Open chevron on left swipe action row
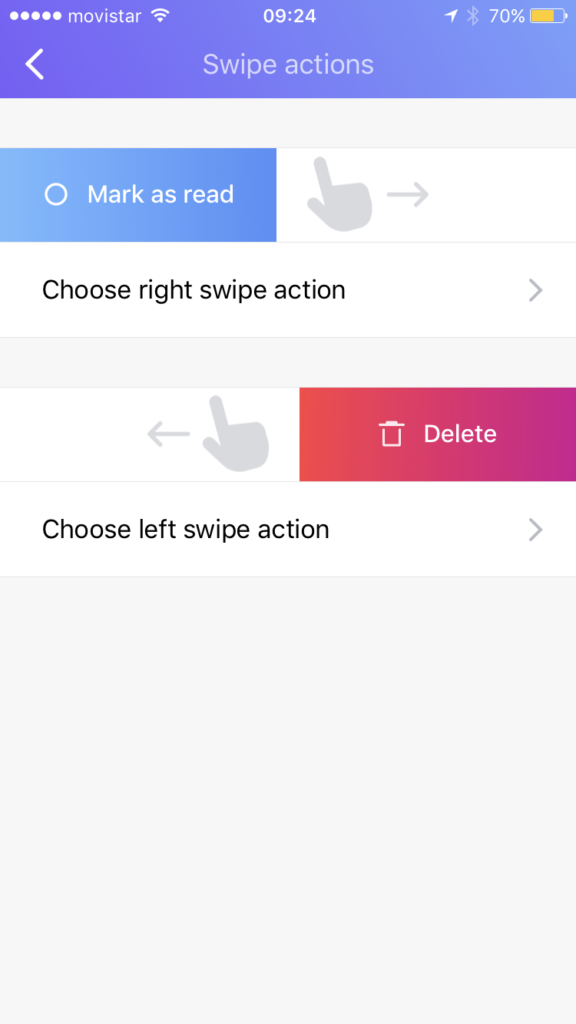Screen dimensions: 576x1024 [x=536, y=530]
